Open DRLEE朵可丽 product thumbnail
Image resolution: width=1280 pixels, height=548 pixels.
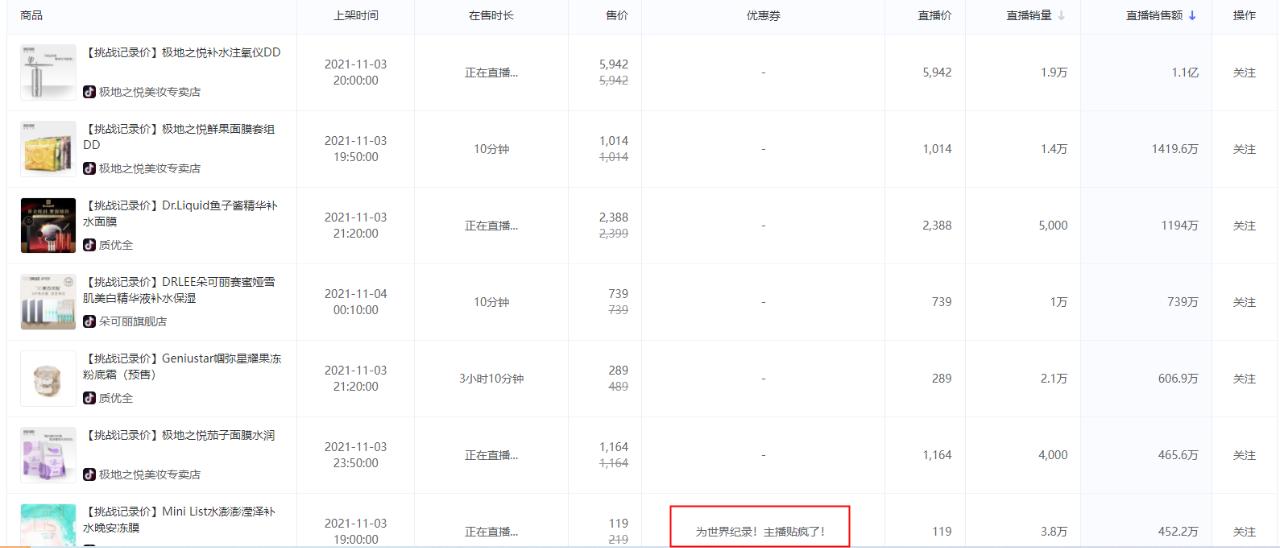[48, 302]
